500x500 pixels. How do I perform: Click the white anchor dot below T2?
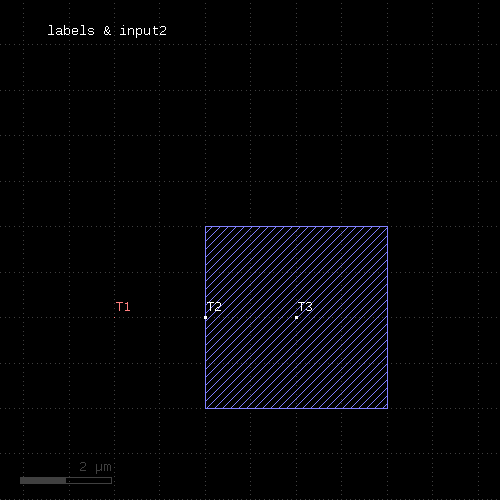coord(205,318)
